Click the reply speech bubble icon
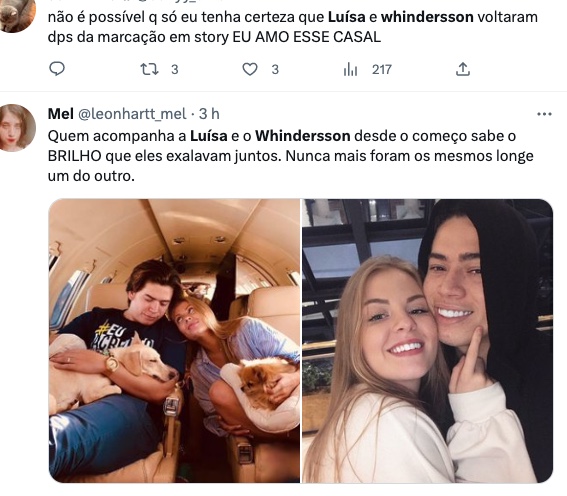Image resolution: width=567 pixels, height=496 pixels. (57, 69)
